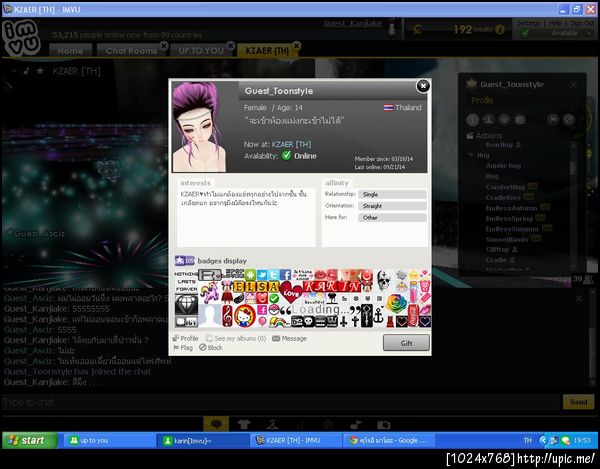Screen dimensions: 600x469
Task: Select the KZAER [TH] tab
Action: point(267,51)
